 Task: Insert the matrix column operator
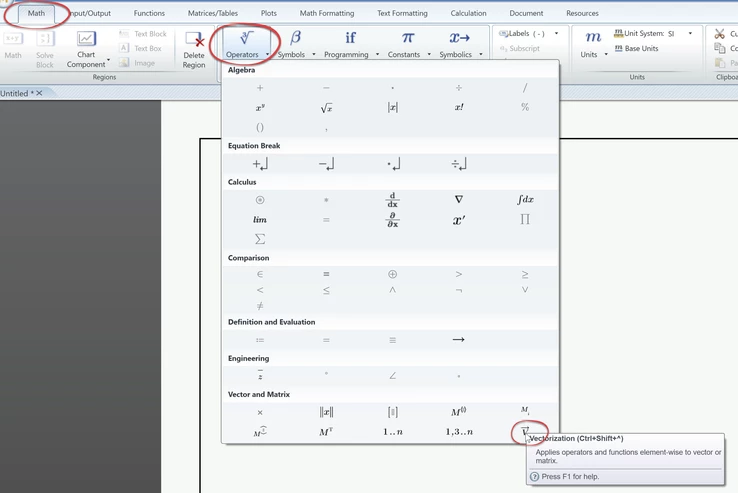459,412
